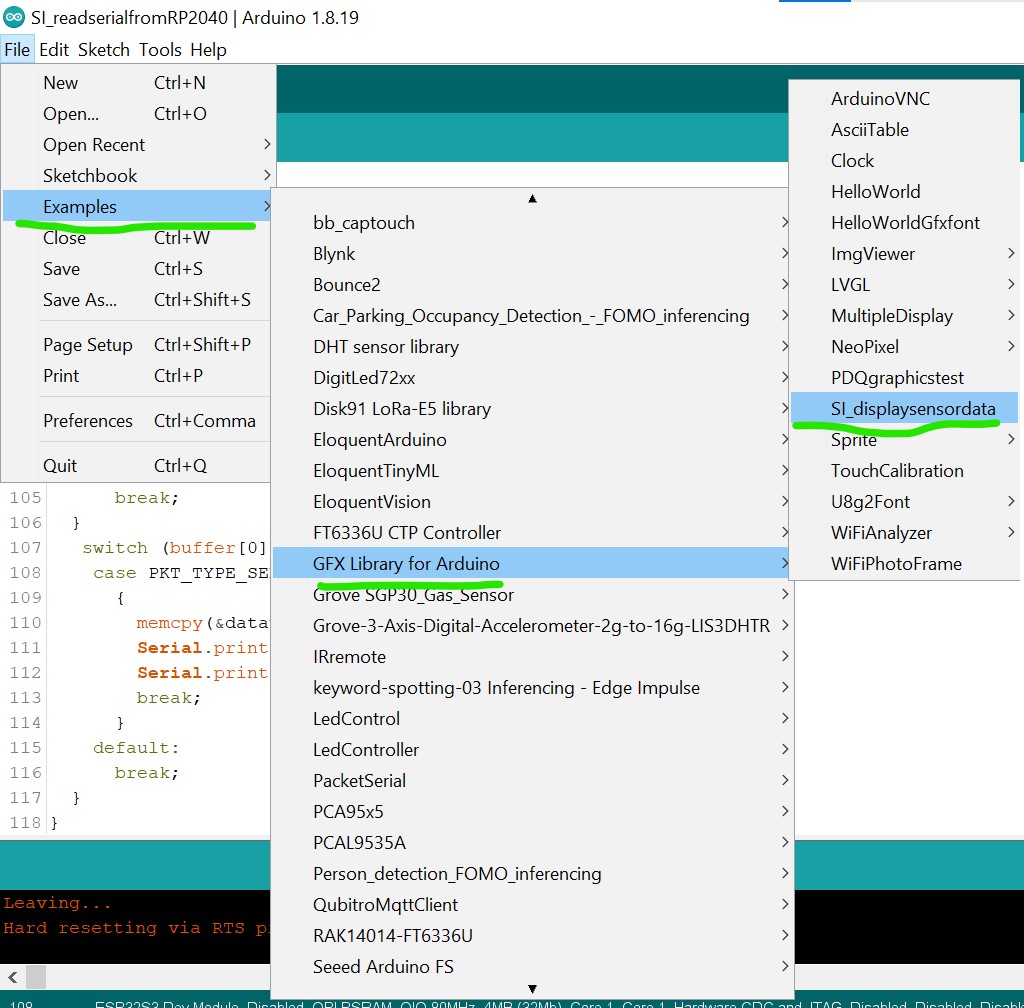Image resolution: width=1024 pixels, height=1008 pixels.
Task: Expand the LVGL submenu
Action: pyautogui.click(x=904, y=285)
